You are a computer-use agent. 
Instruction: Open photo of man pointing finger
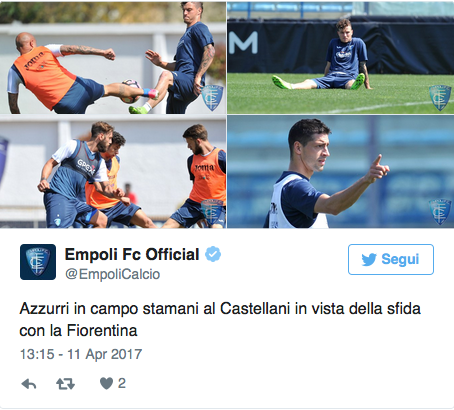tap(340, 172)
